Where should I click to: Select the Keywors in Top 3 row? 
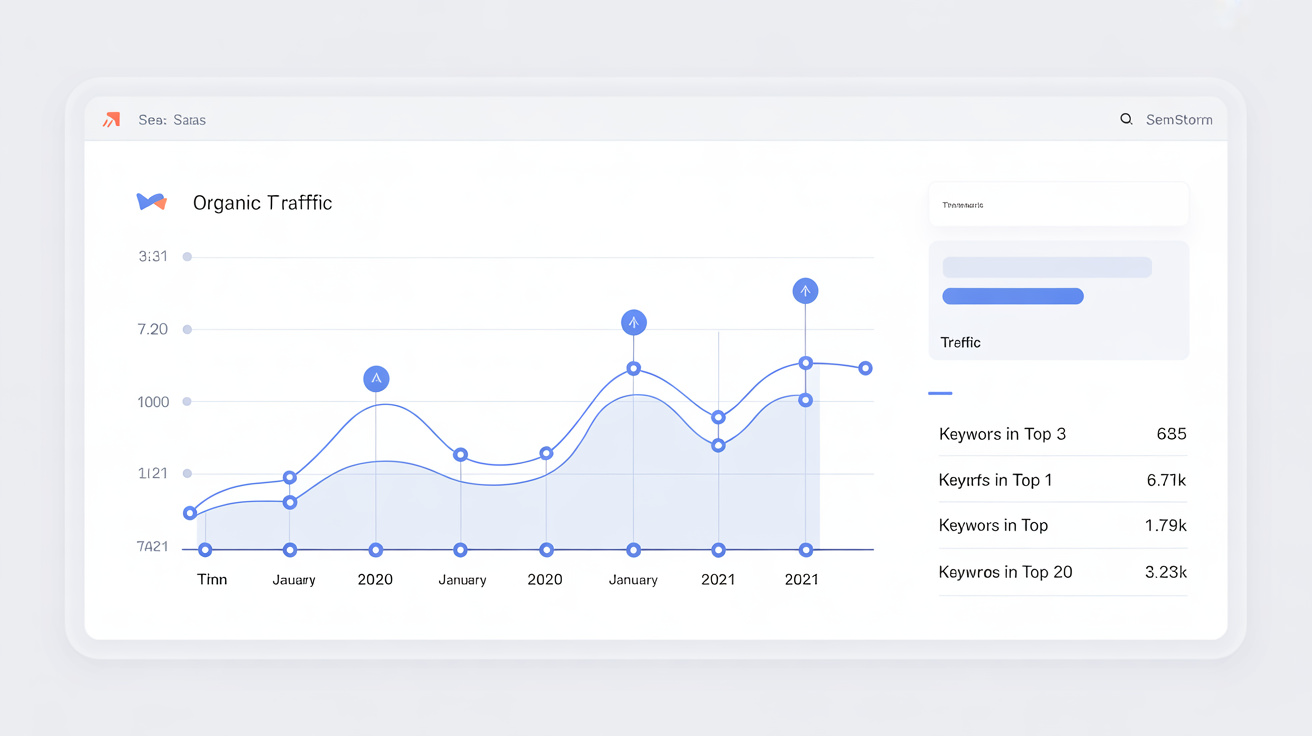tap(1062, 434)
